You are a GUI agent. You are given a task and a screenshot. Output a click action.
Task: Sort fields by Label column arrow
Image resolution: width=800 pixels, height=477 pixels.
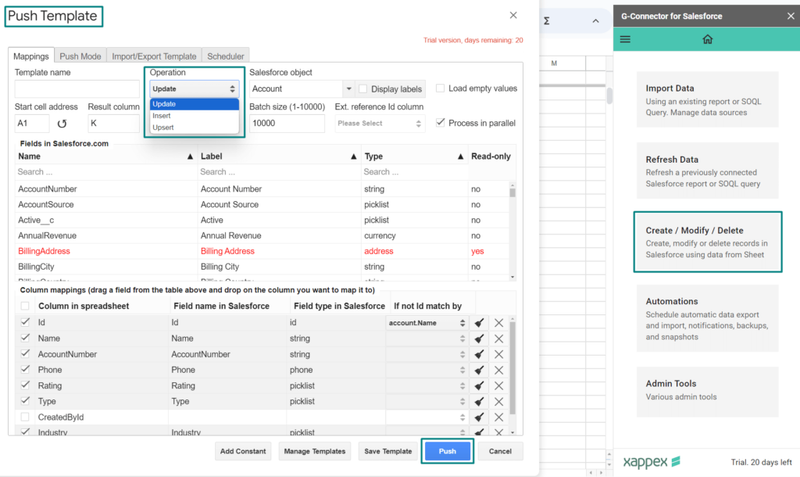(353, 157)
